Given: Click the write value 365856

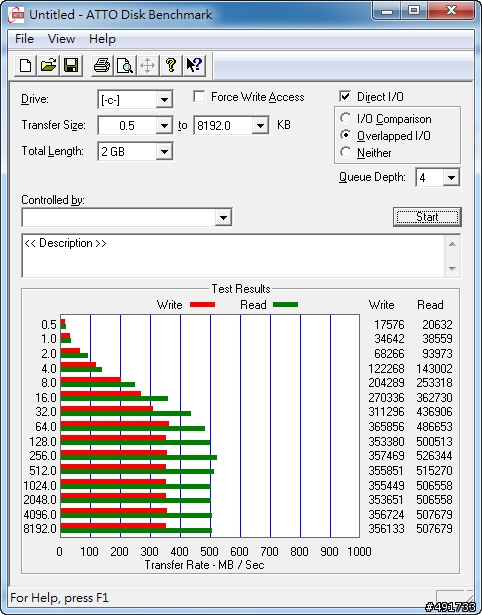Looking at the screenshot, I should click(x=386, y=426).
